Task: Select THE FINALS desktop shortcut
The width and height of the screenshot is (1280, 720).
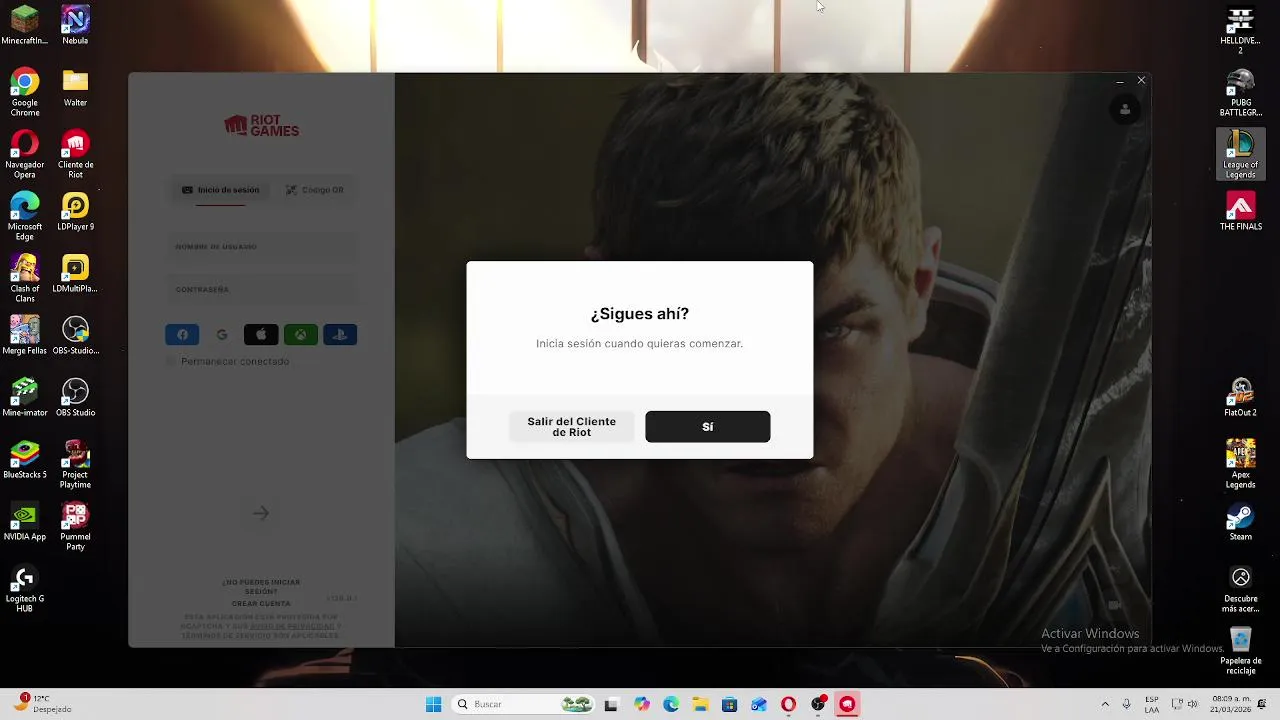Action: point(1241,211)
